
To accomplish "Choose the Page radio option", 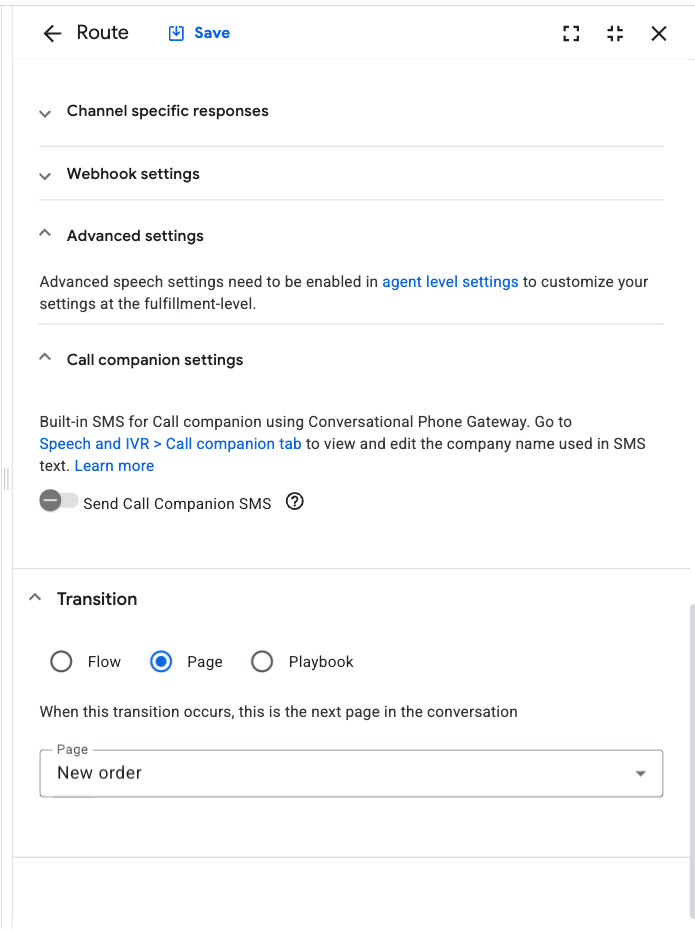I will [x=161, y=661].
